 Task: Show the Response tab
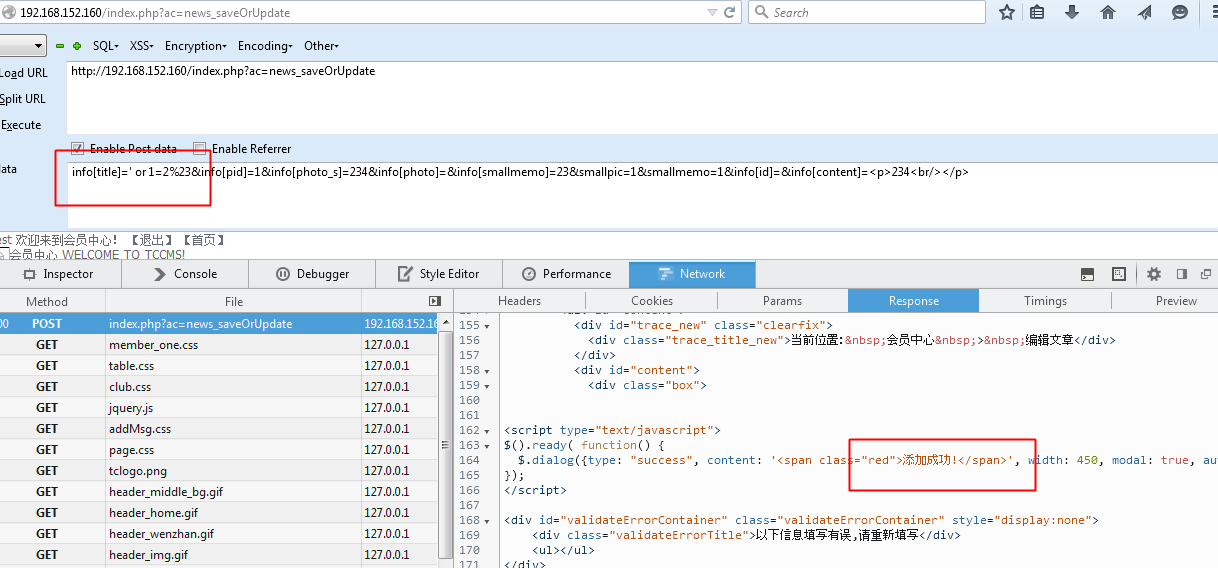913,301
